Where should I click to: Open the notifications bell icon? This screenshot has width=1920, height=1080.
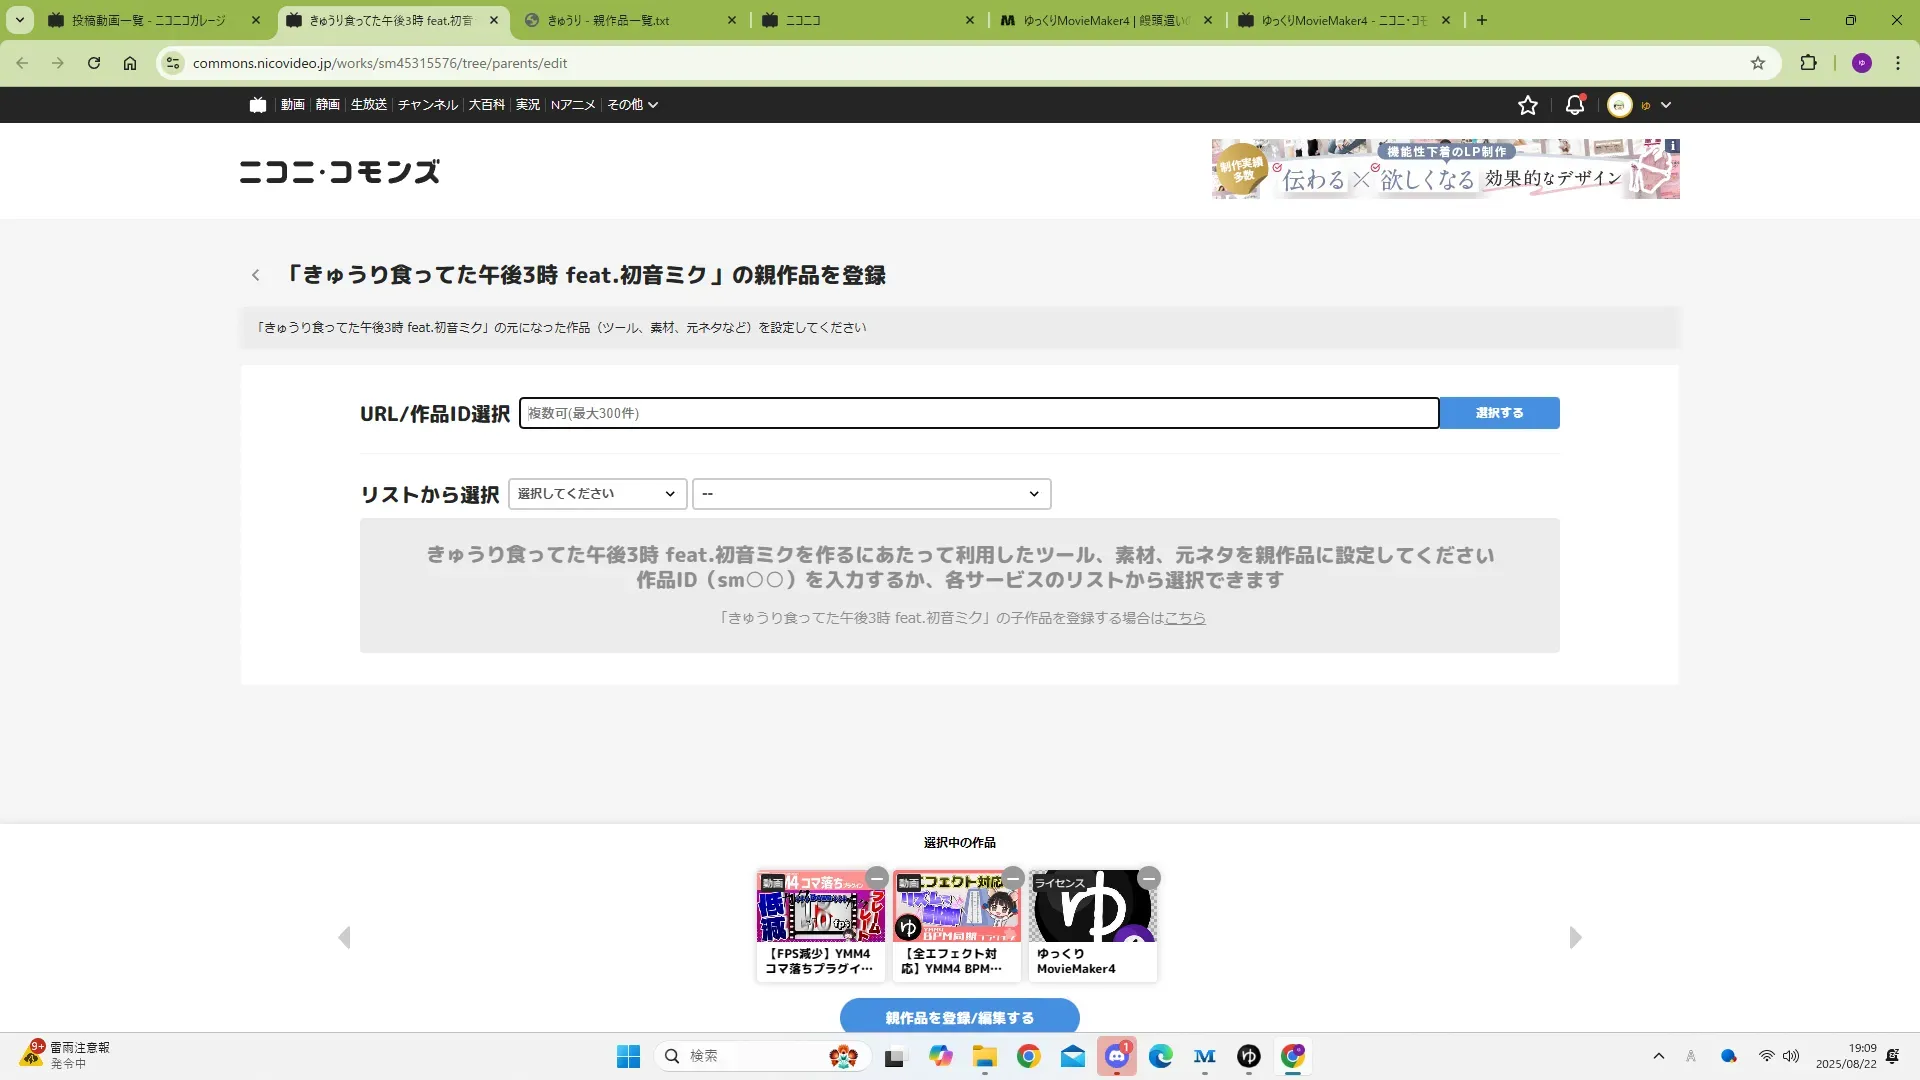[1574, 105]
